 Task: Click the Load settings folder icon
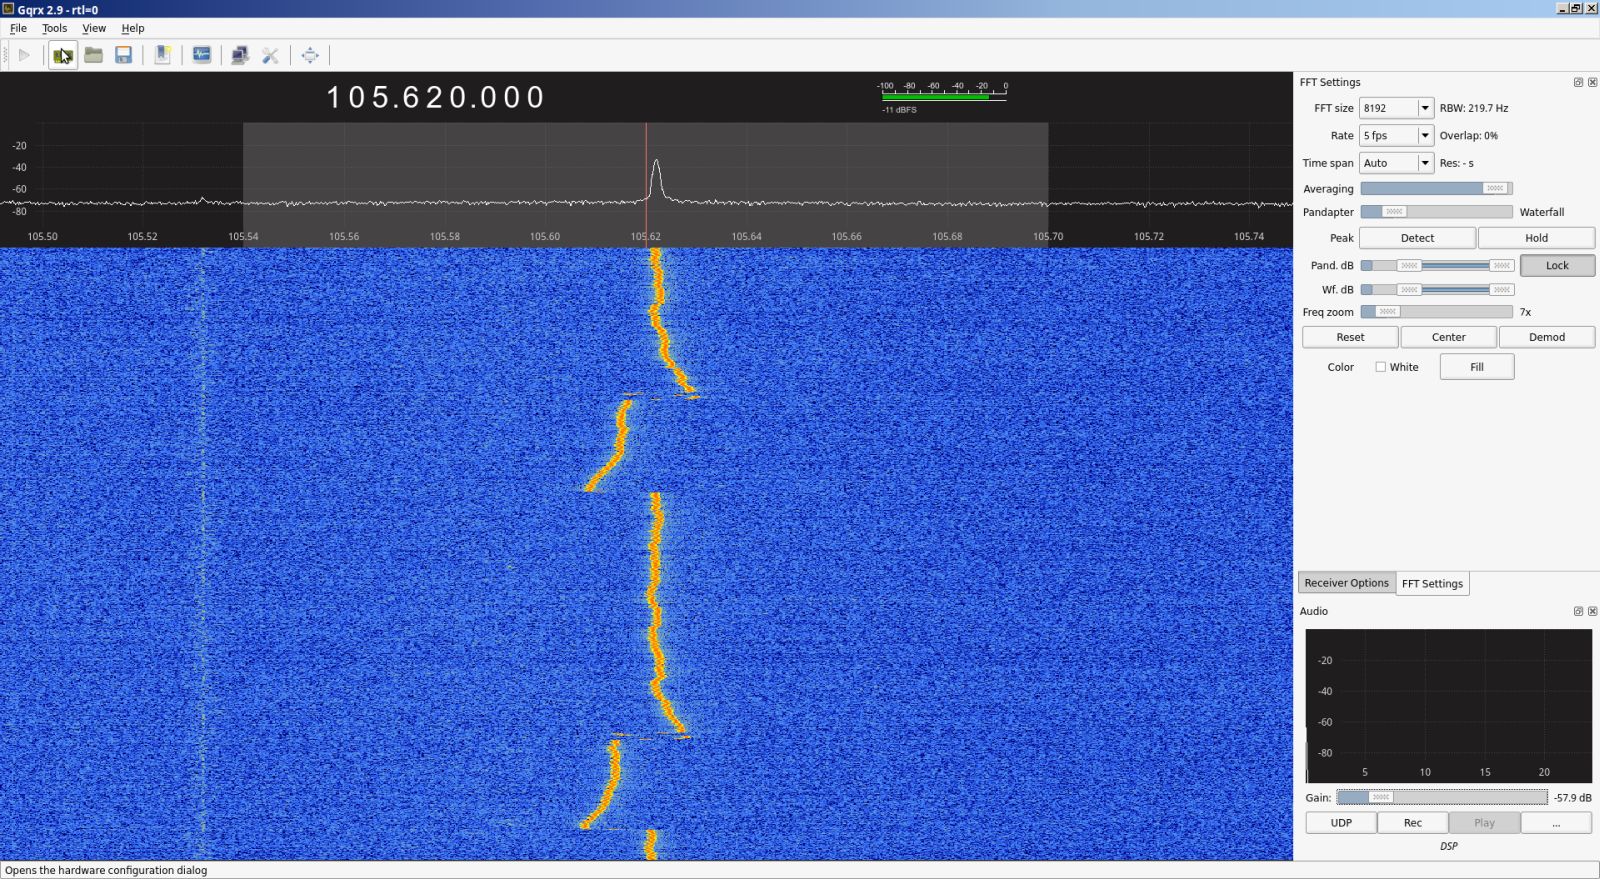point(93,55)
